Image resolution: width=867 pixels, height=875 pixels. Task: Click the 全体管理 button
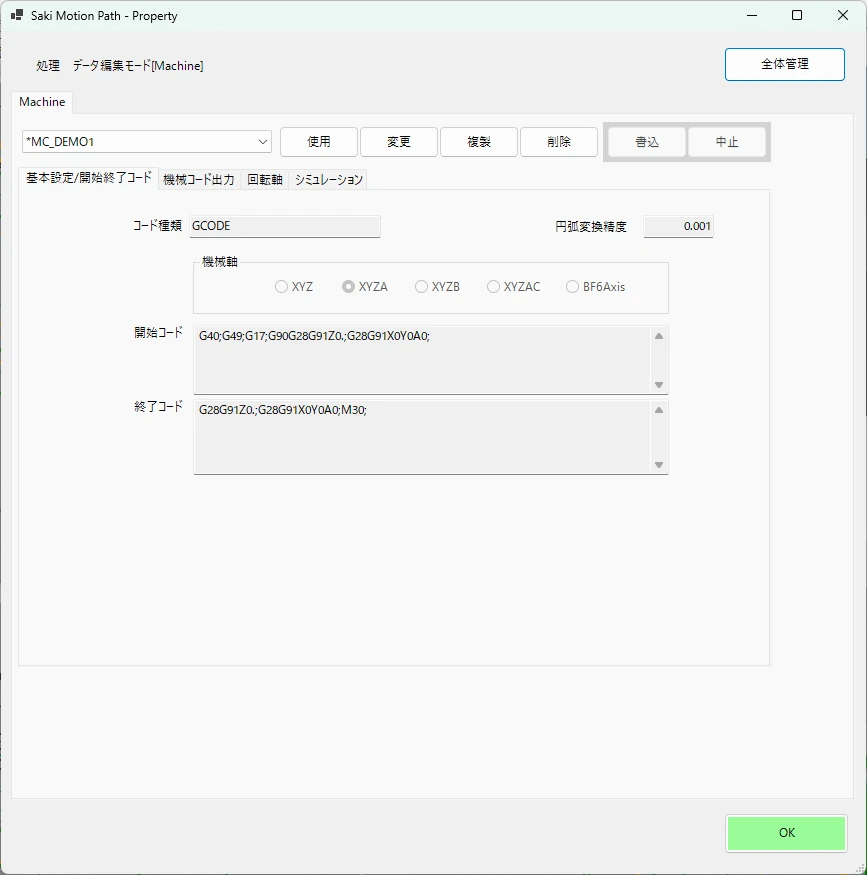coord(784,64)
